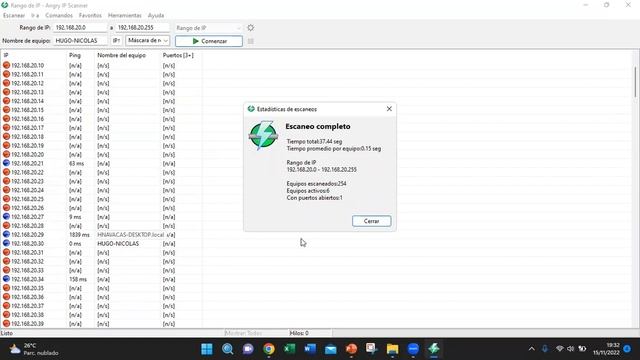640x360 pixels.
Task: Select blue alive icon for 192.168.20.34
Action: (x=6, y=279)
